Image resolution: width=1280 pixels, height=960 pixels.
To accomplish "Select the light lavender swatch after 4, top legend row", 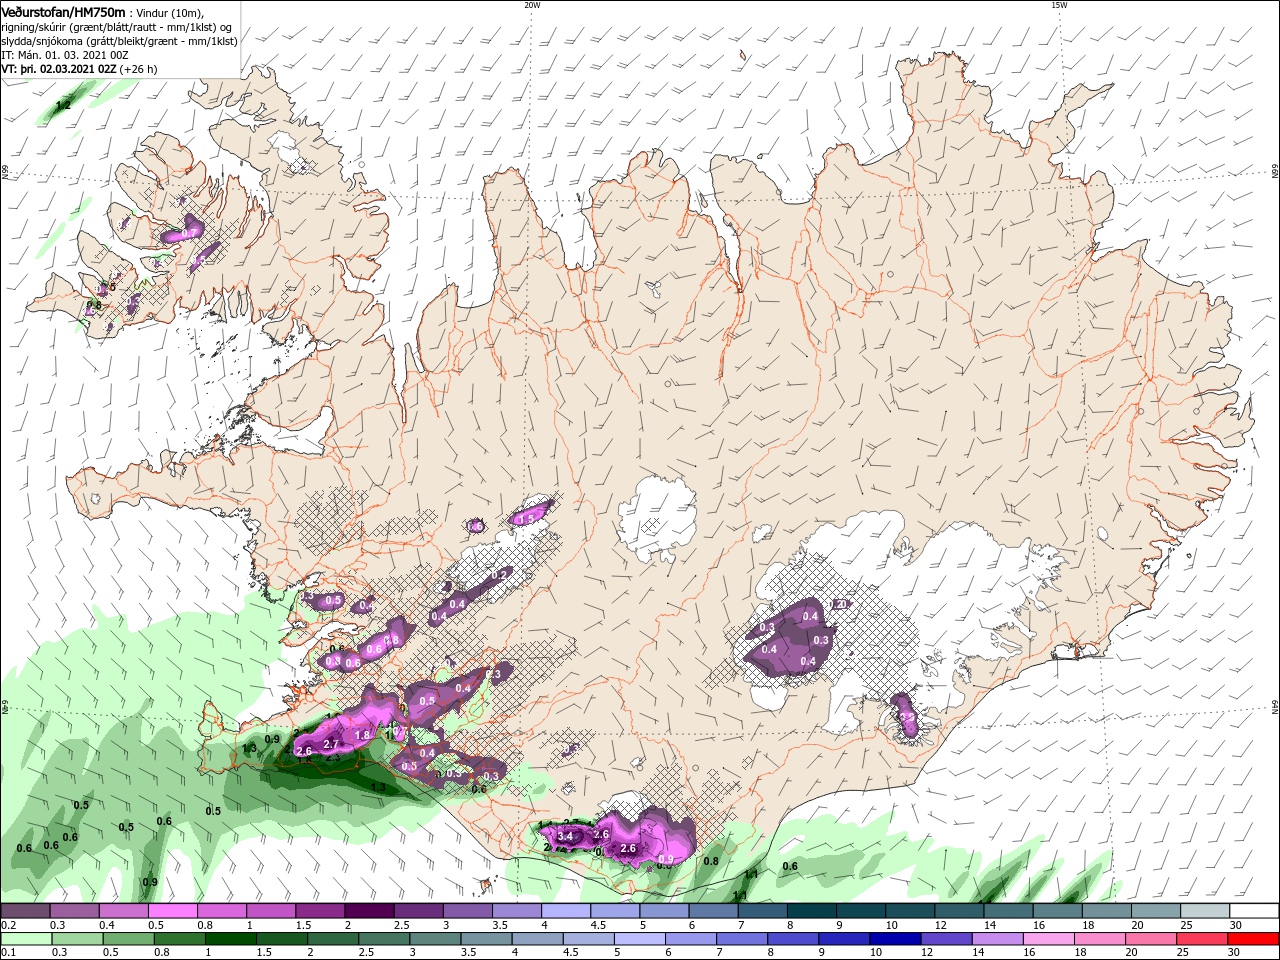I will pyautogui.click(x=564, y=911).
